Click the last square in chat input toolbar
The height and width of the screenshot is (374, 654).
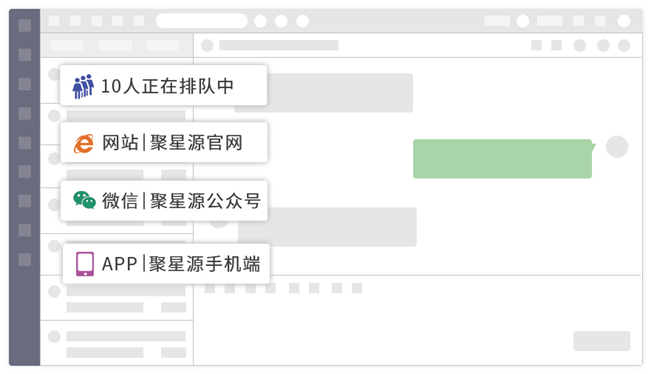point(357,288)
